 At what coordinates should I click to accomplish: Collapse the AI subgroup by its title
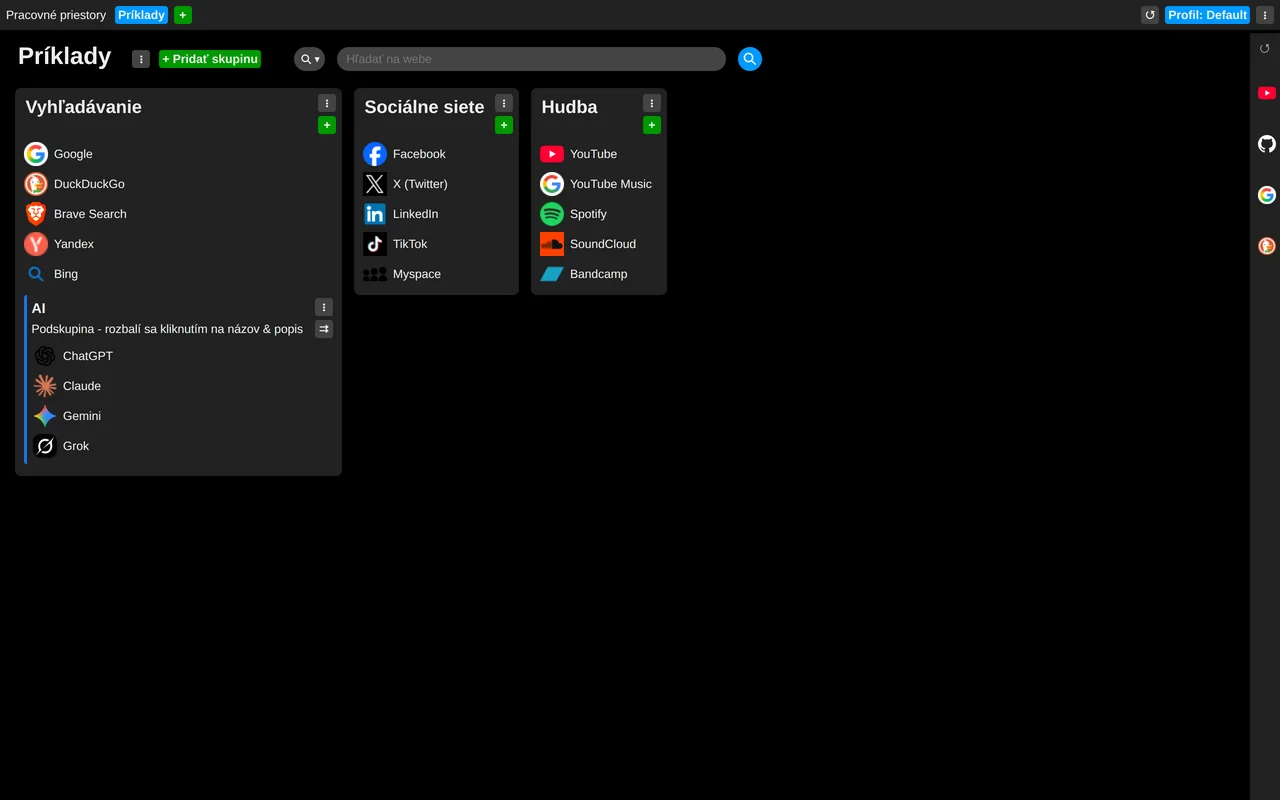coord(38,308)
